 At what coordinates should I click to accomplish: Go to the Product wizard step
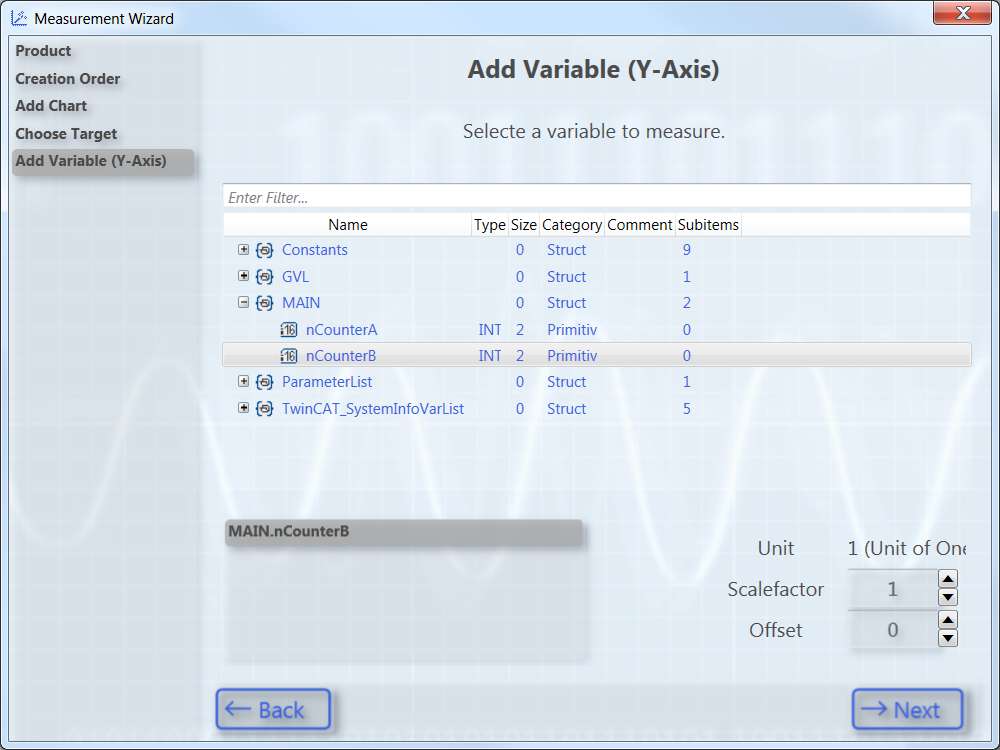(x=43, y=51)
